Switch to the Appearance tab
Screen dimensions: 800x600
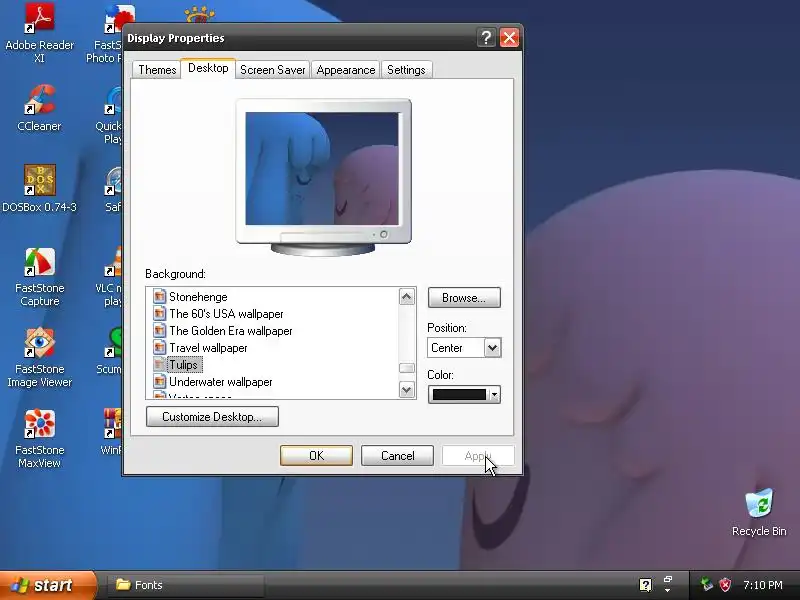(345, 70)
